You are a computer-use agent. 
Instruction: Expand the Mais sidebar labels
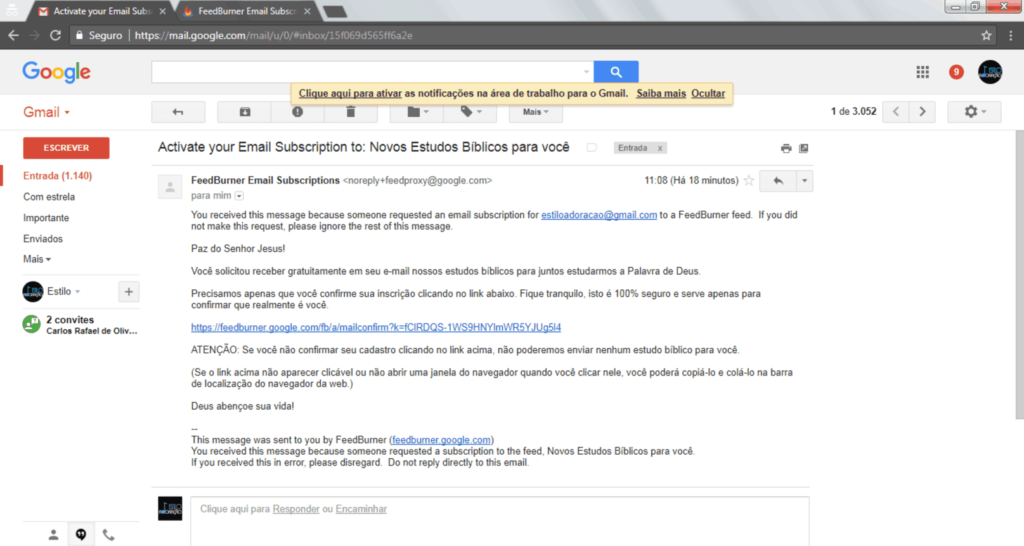(x=37, y=259)
